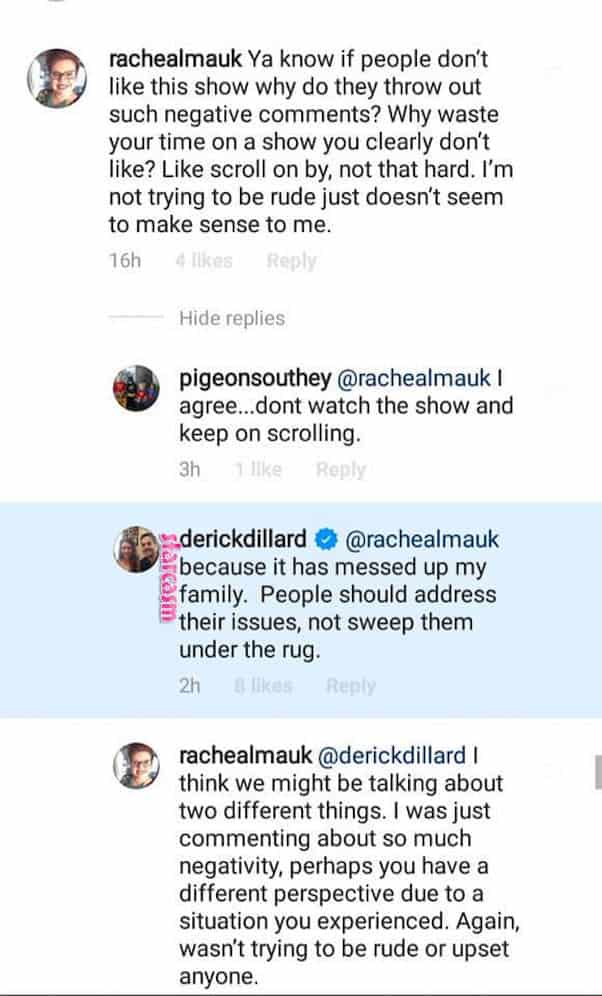
Task: Click rachealmauk's avatar on the last reply
Action: [136, 766]
